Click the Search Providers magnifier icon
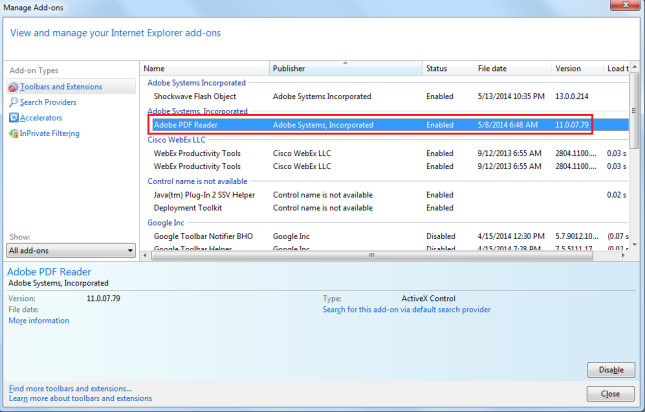The width and height of the screenshot is (645, 412). [13, 102]
